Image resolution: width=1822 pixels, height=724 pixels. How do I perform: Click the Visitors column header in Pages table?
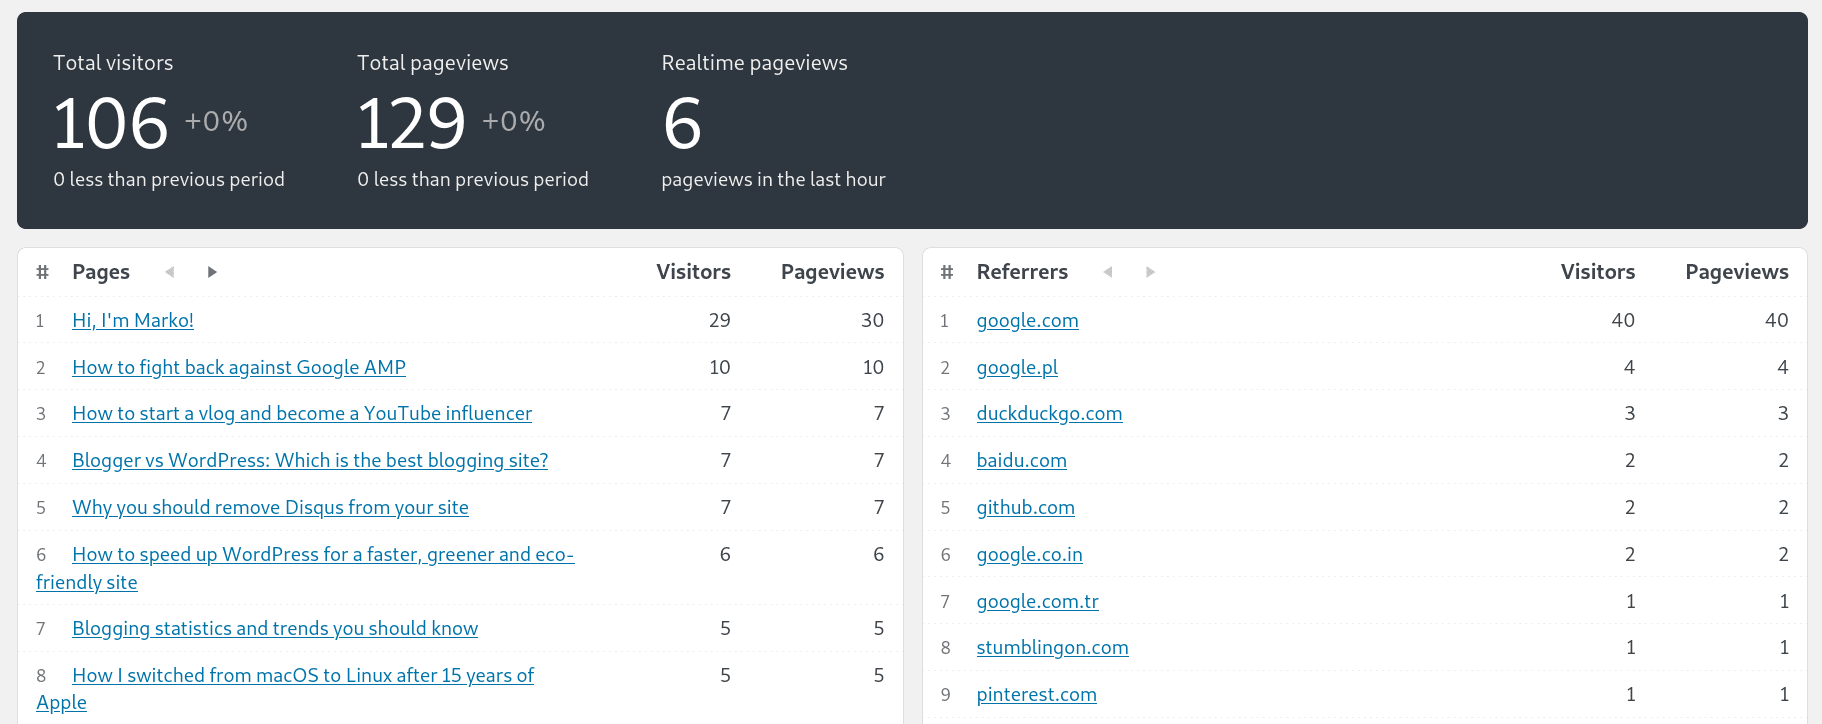(693, 272)
